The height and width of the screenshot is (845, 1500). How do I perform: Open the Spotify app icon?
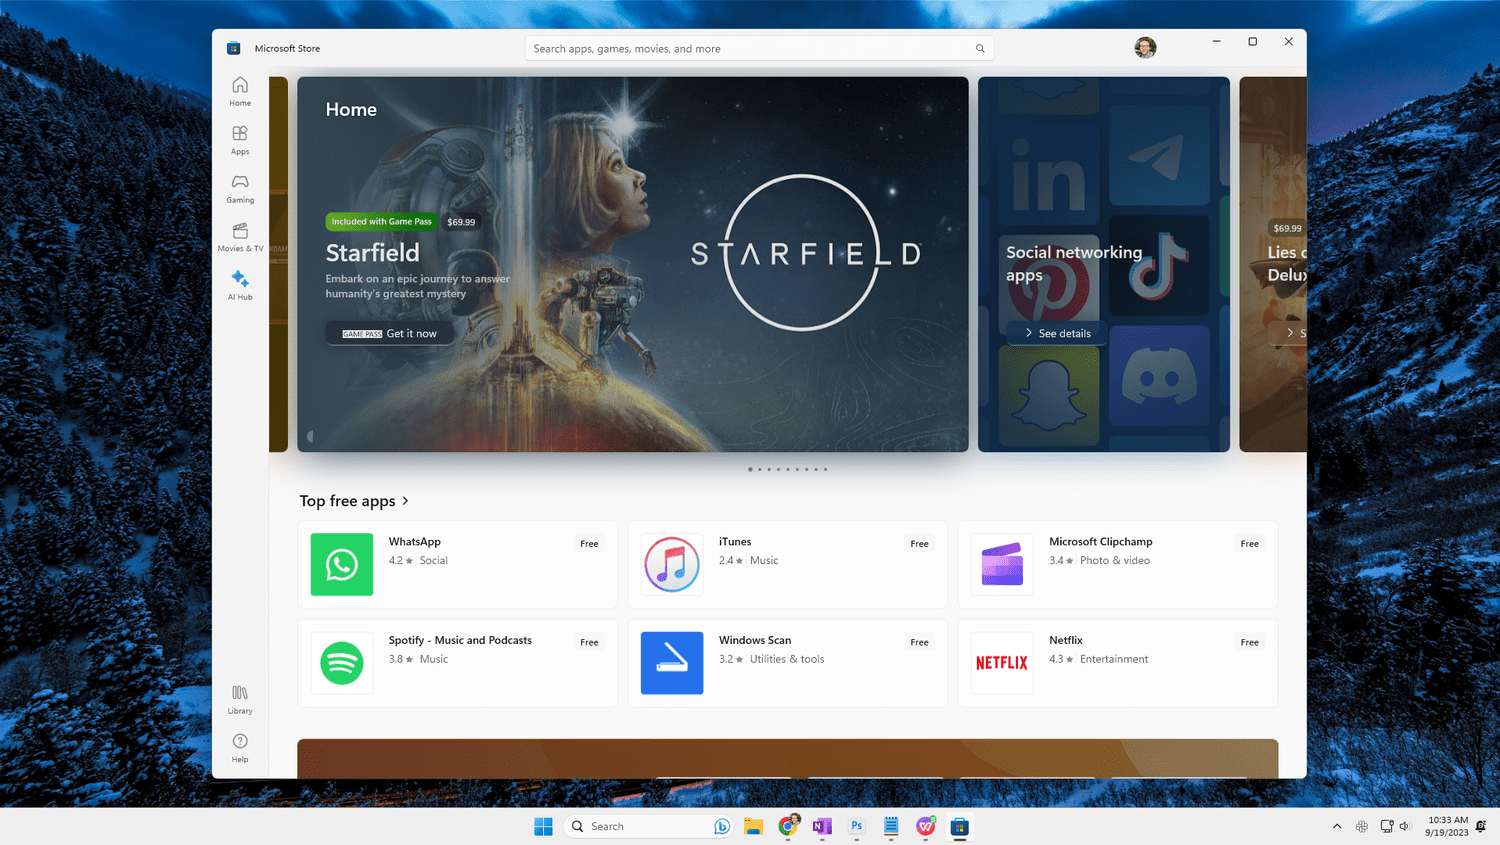pyautogui.click(x=342, y=662)
